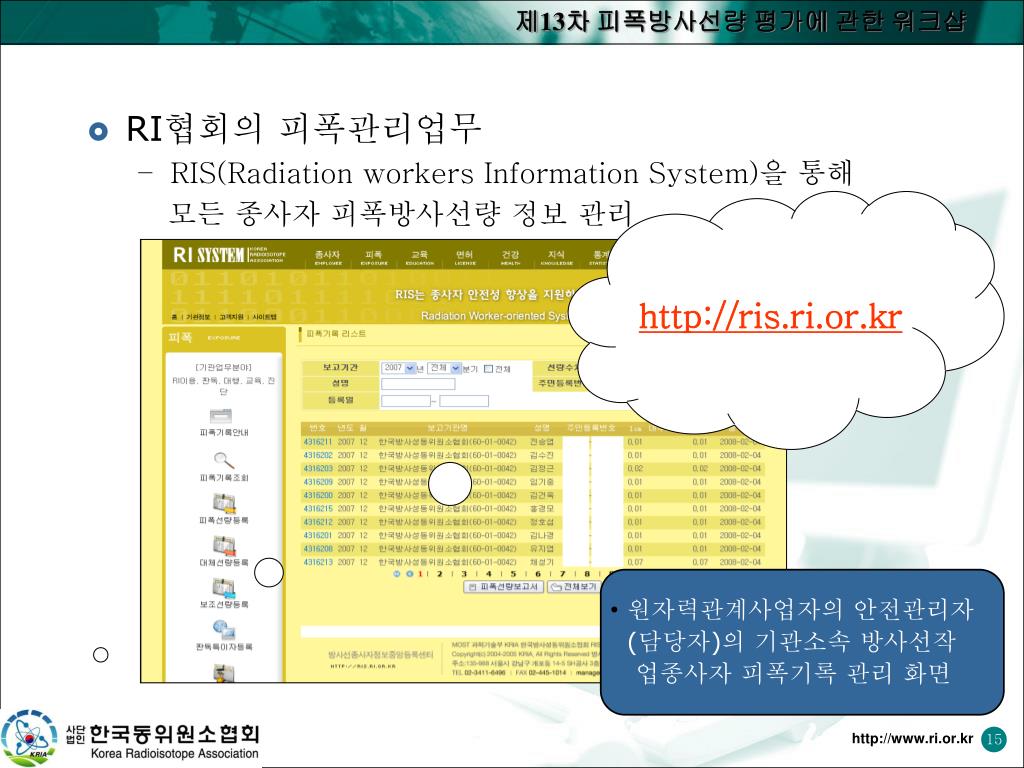Open the 종사자 (Employee) menu
Image resolution: width=1024 pixels, height=768 pixels.
pyautogui.click(x=328, y=257)
